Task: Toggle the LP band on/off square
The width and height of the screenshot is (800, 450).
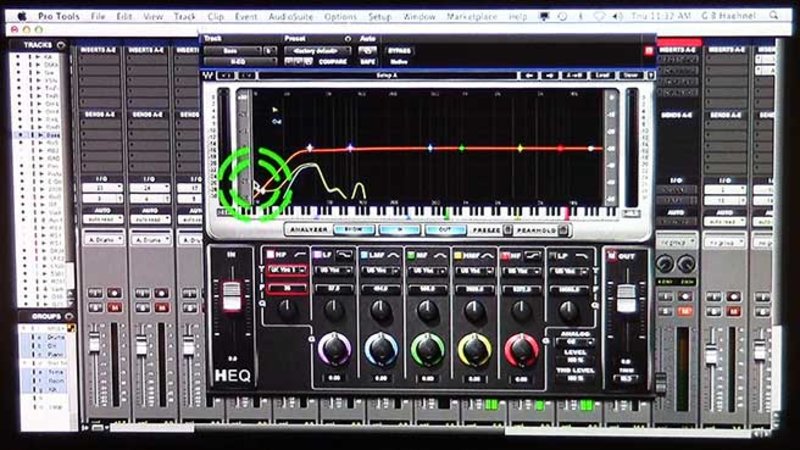Action: pos(553,256)
